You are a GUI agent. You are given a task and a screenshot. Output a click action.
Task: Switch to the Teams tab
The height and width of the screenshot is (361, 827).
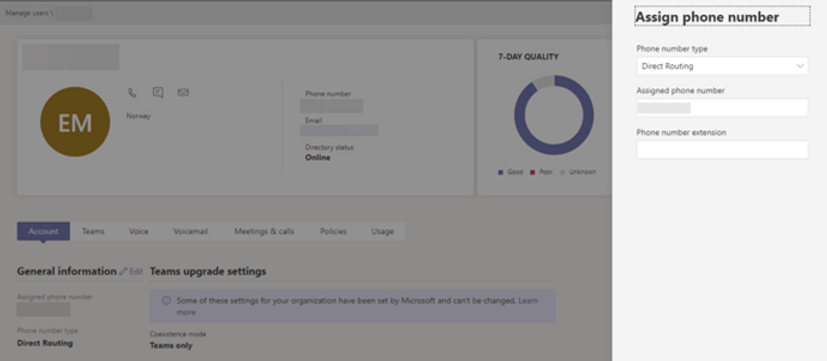(x=93, y=231)
